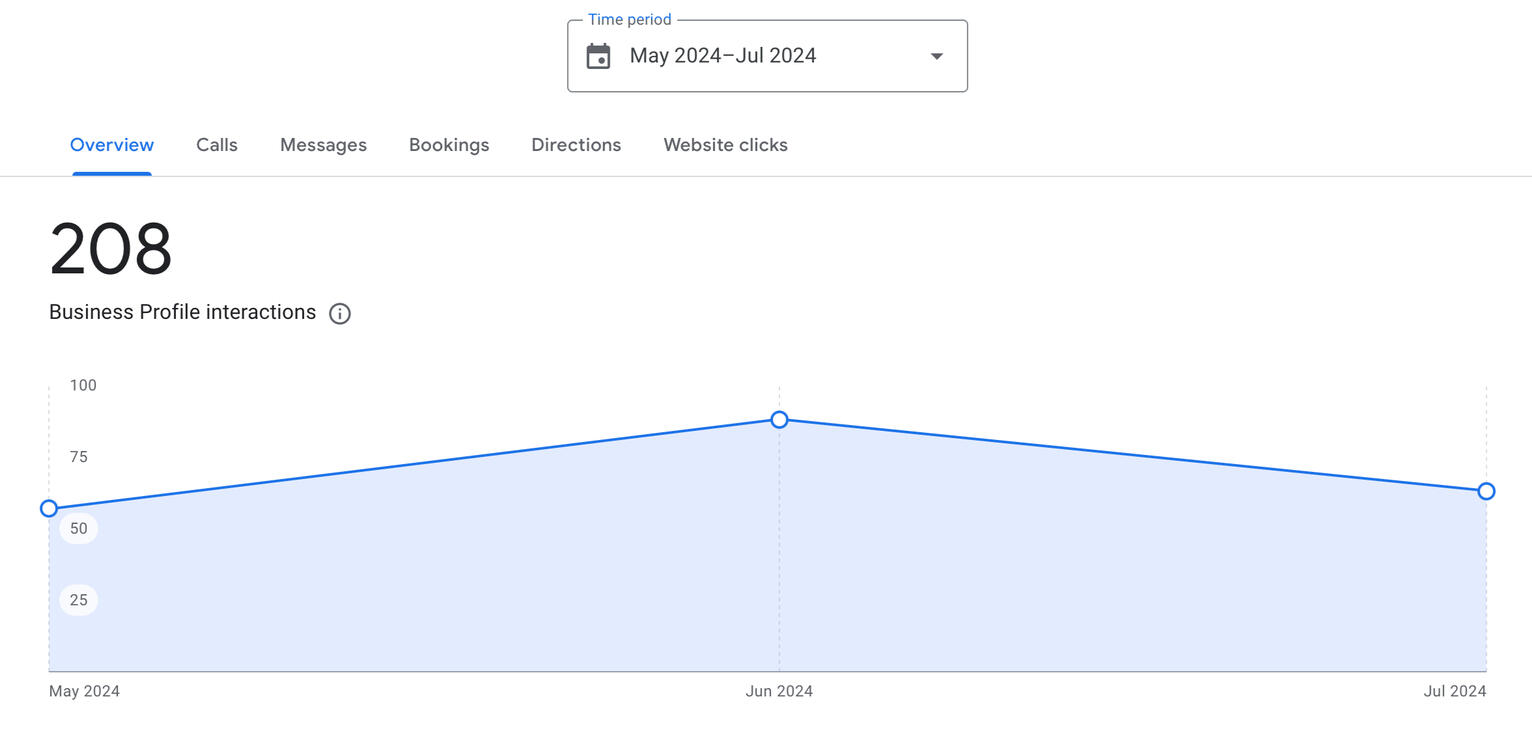
Task: Select the June 2024 data point on chart
Action: pyautogui.click(x=779, y=420)
